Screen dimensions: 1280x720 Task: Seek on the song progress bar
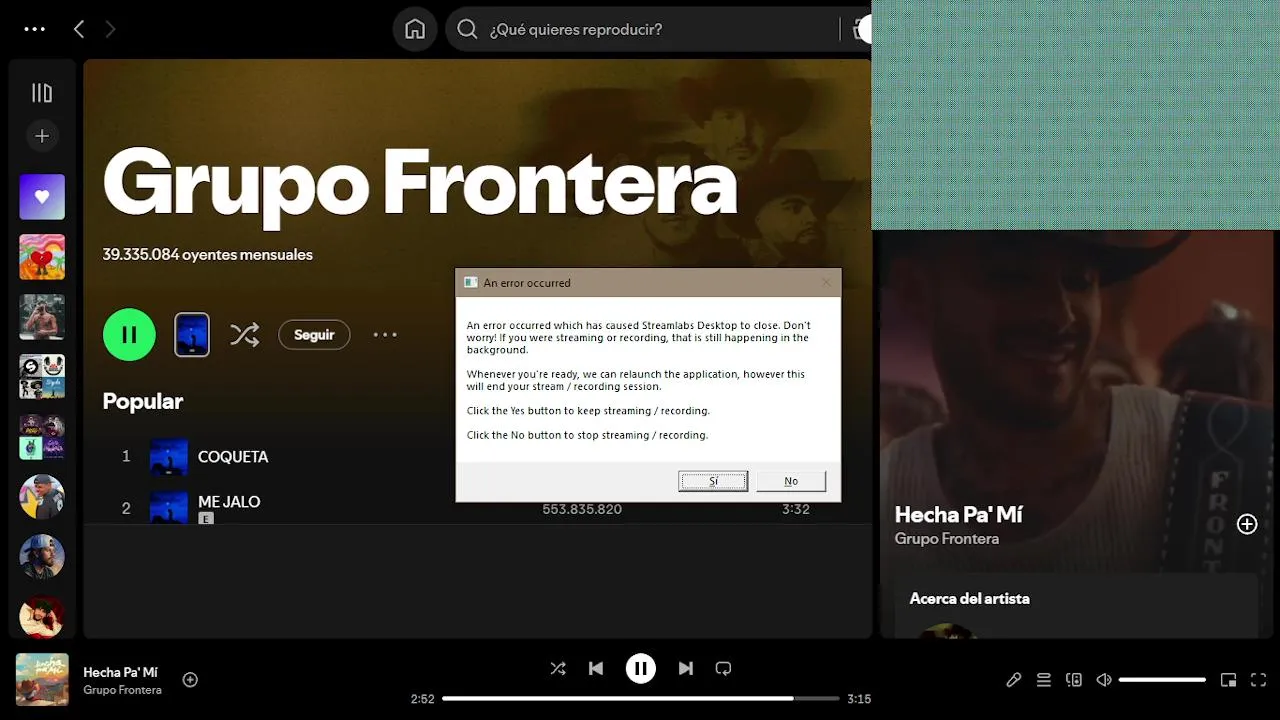(x=640, y=699)
